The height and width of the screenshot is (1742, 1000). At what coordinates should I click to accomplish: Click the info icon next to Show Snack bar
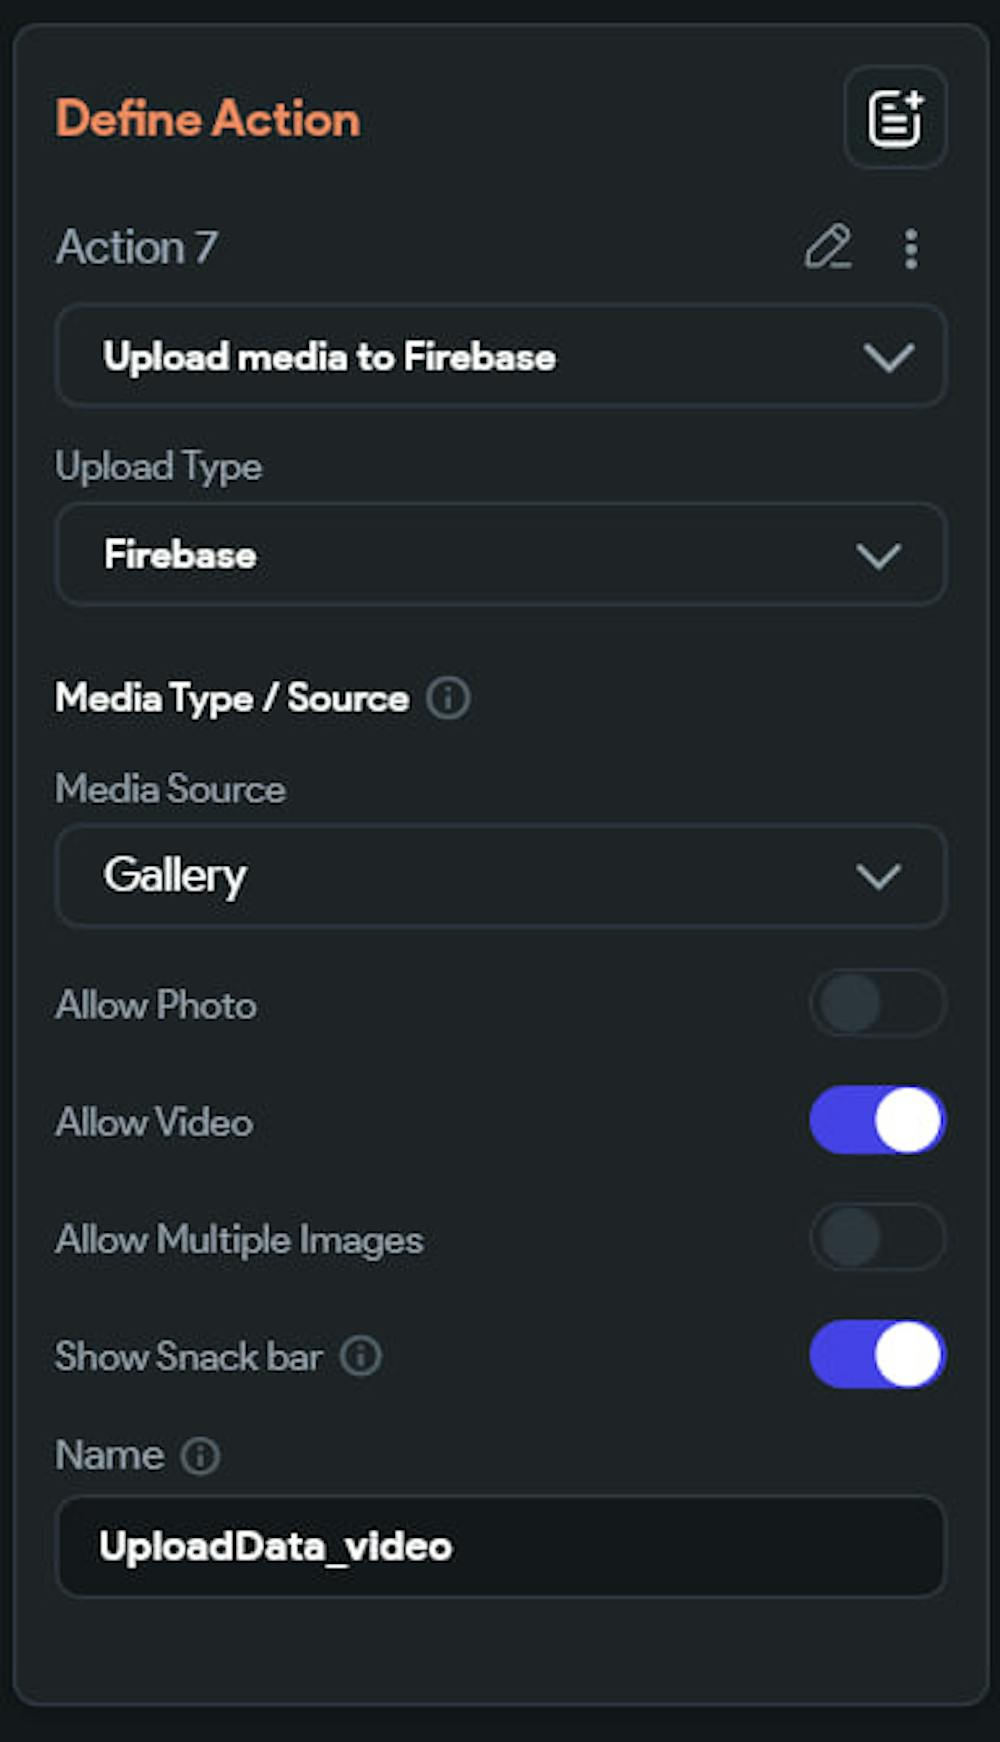click(361, 1356)
